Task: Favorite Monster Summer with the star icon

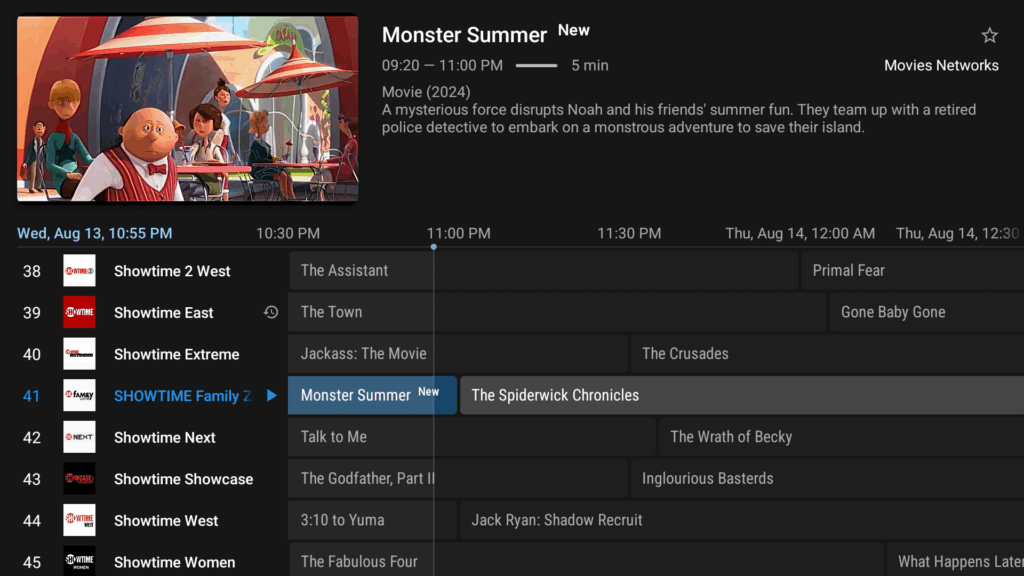Action: point(989,35)
